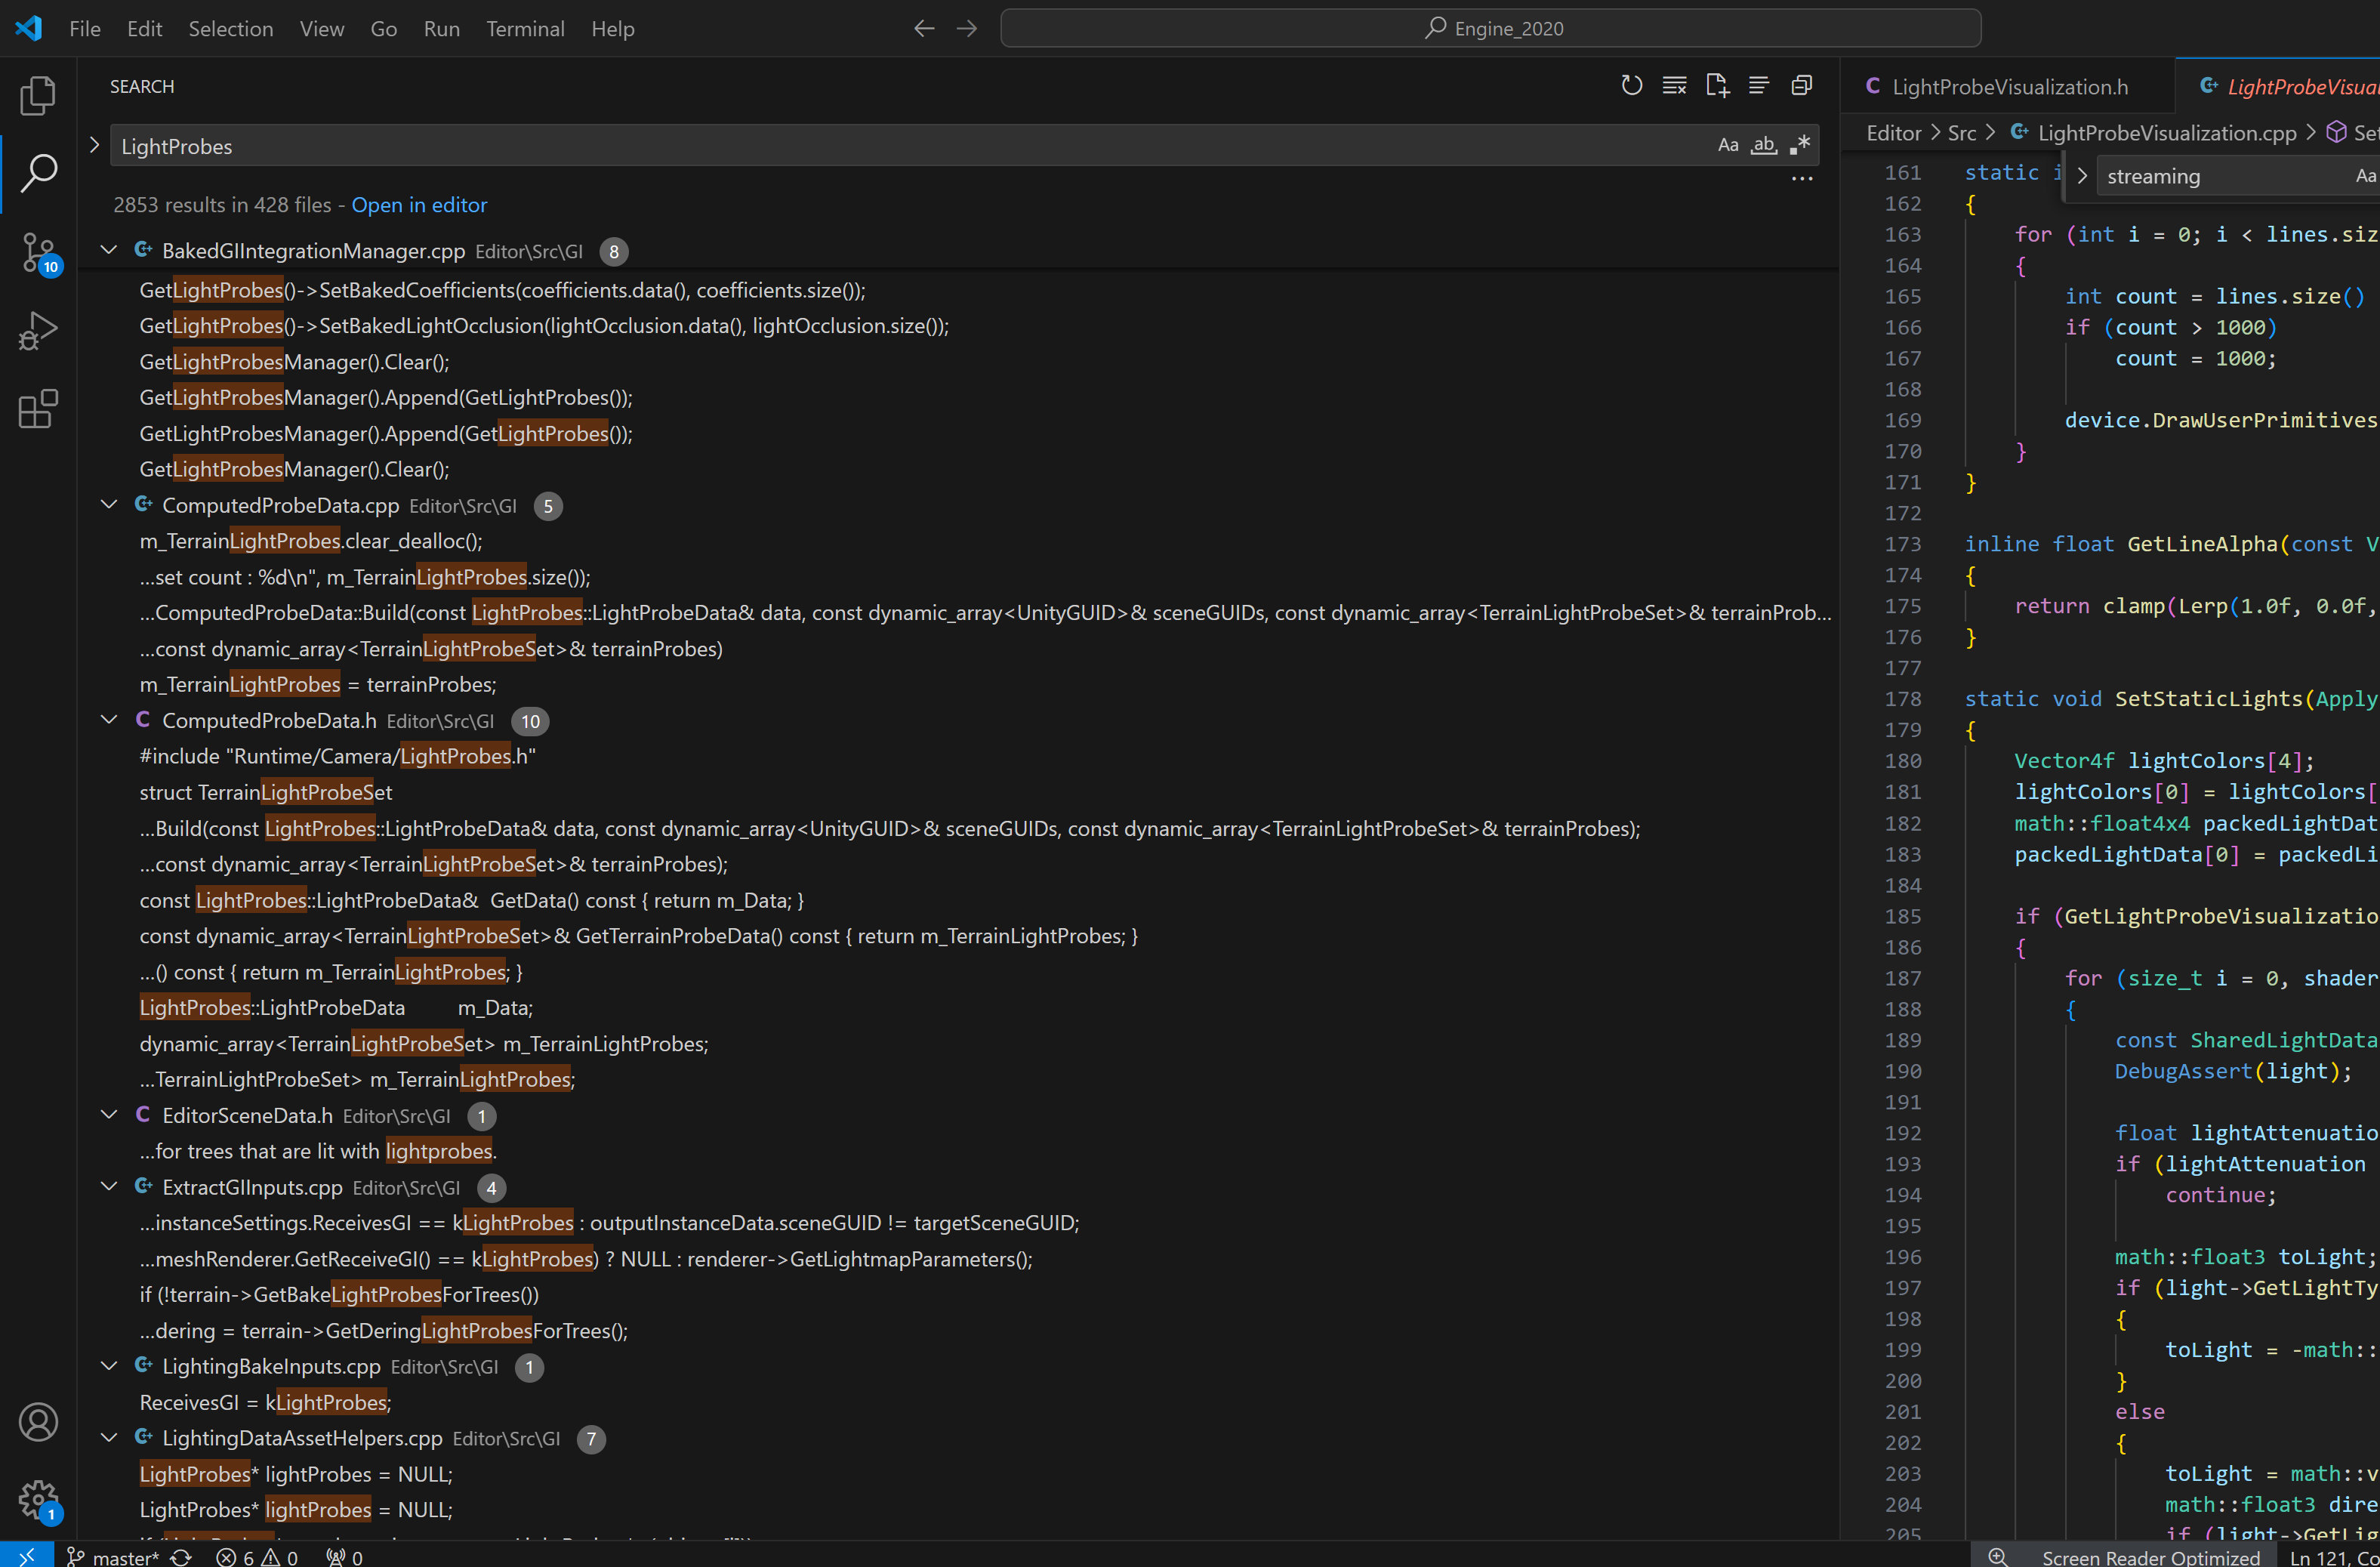Toggle Use Regular Expression in search
Viewport: 2380px width, 1567px height.
(1799, 146)
